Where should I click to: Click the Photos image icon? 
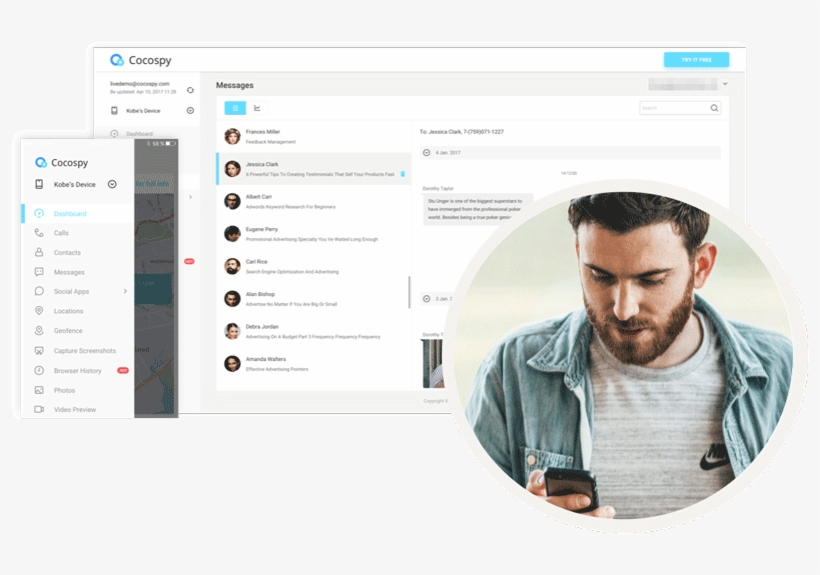[39, 390]
